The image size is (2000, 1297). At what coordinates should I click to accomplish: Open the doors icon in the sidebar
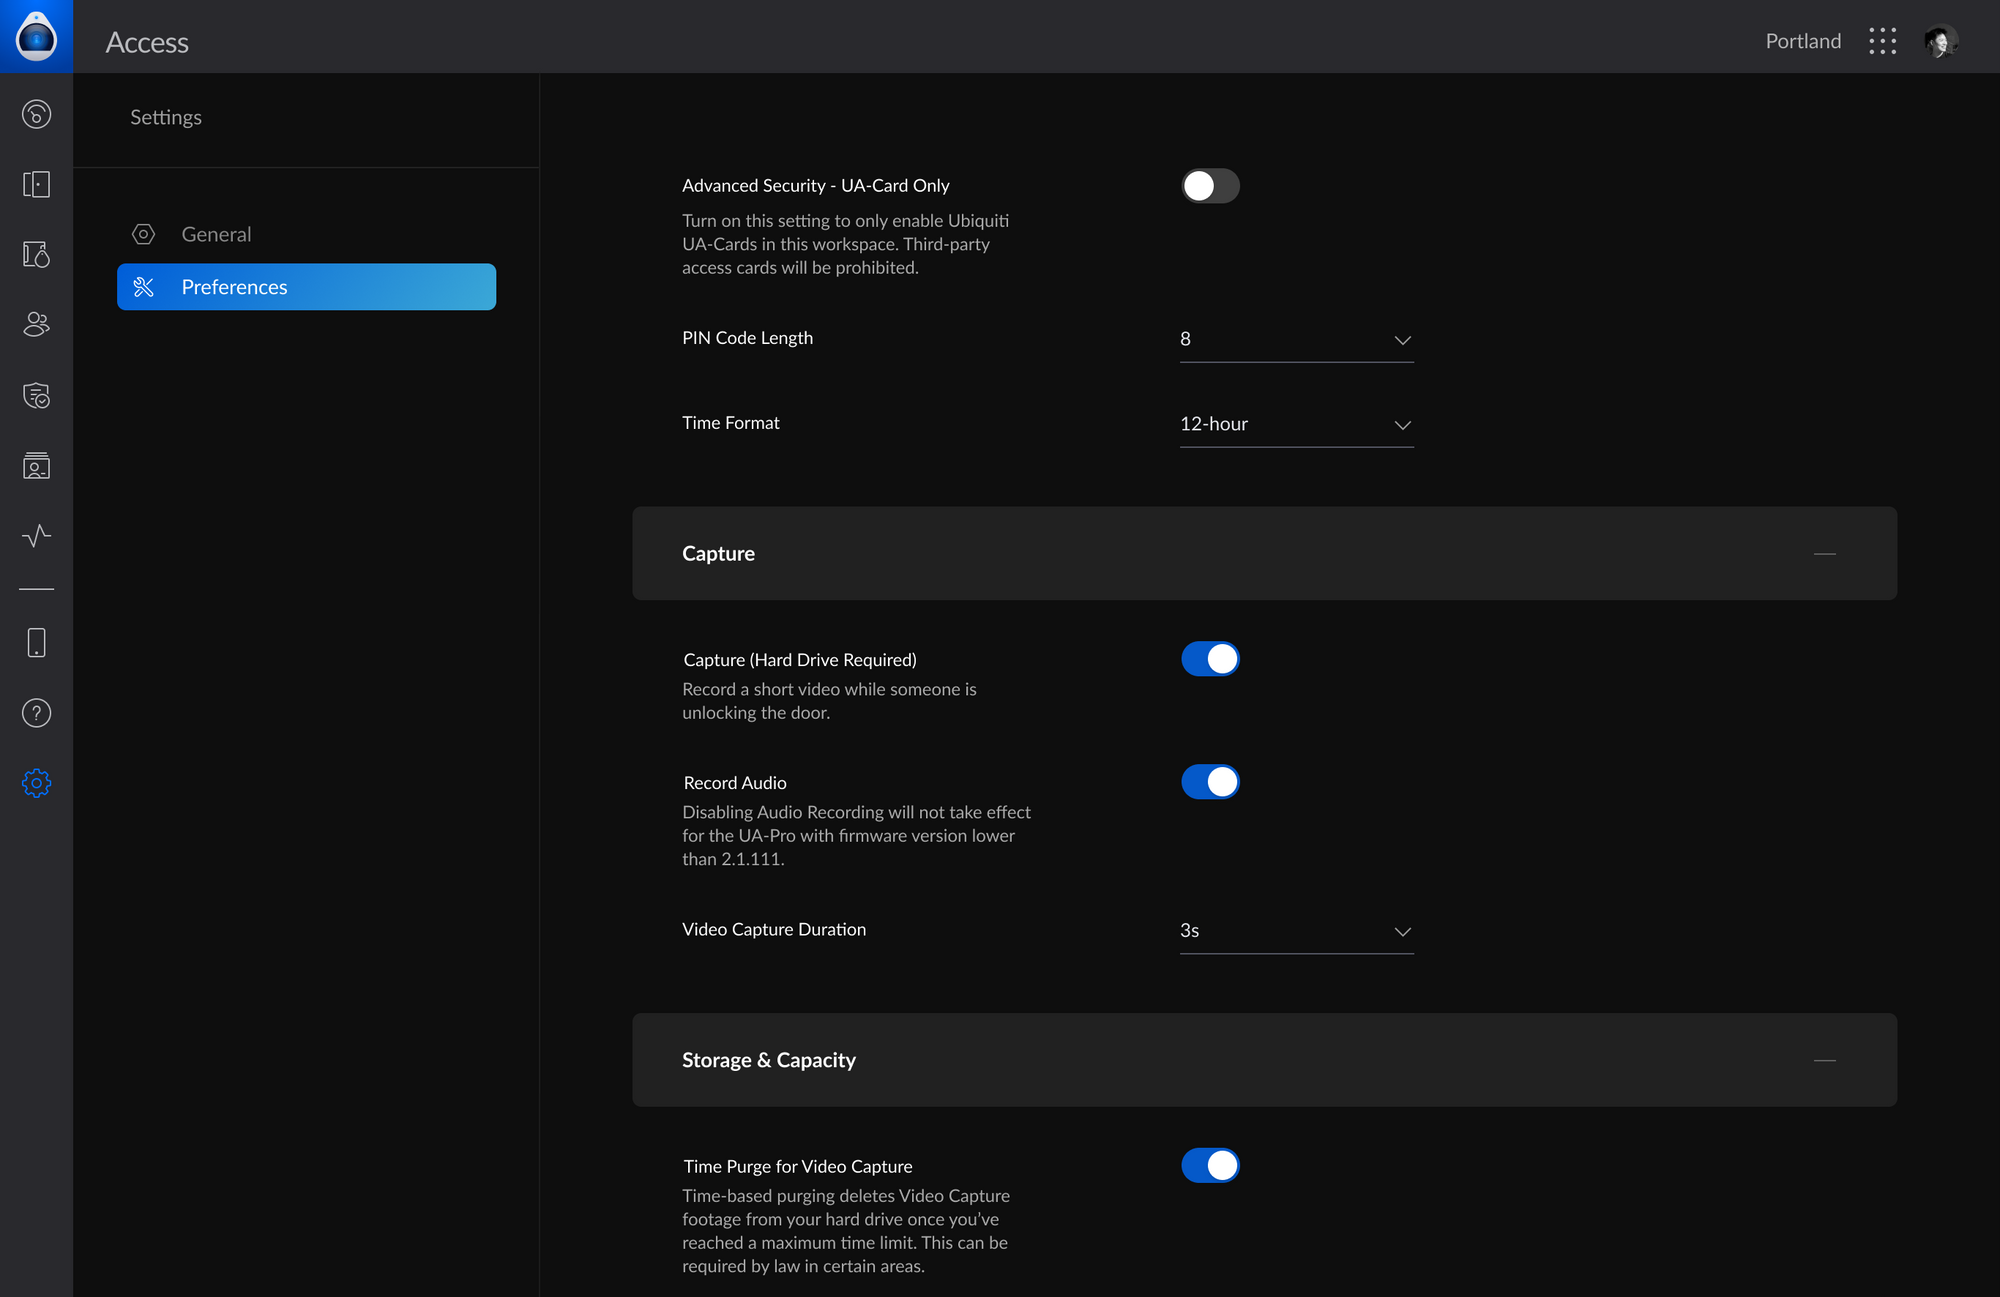tap(36, 184)
